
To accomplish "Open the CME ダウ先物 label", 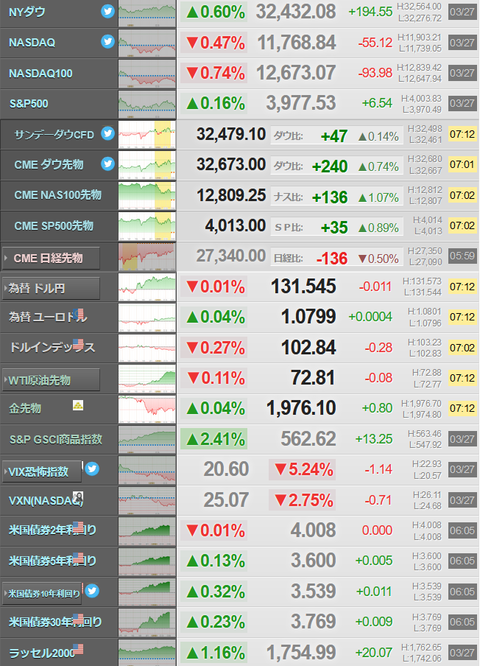I will point(49,164).
